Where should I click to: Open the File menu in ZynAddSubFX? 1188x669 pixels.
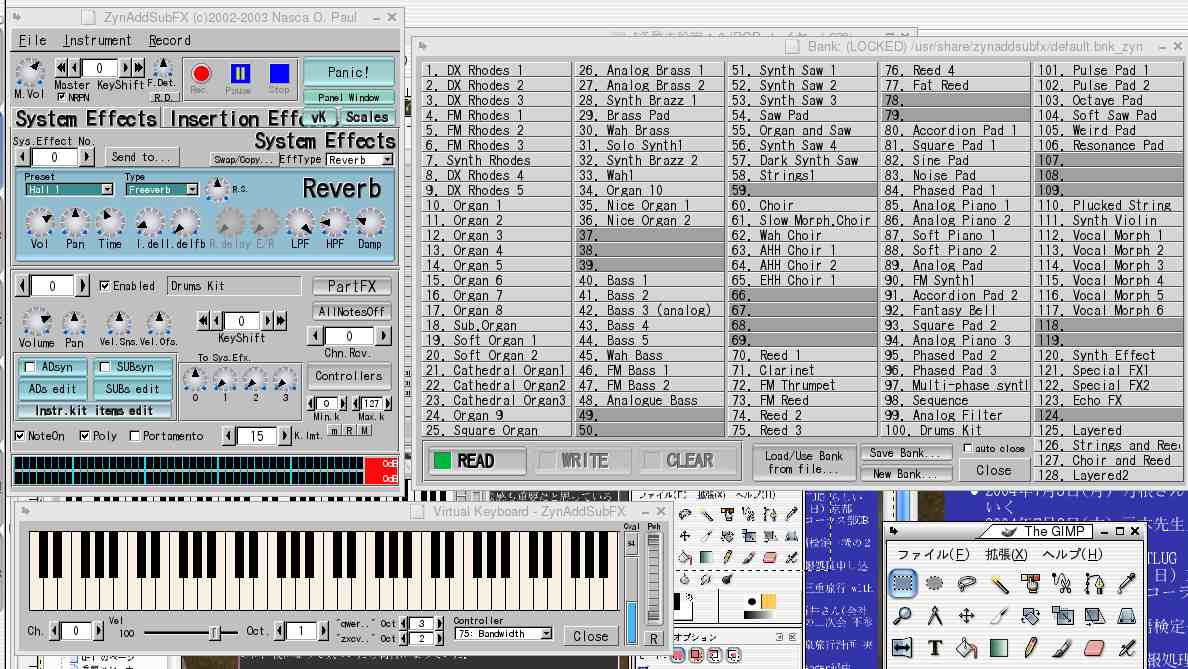pyautogui.click(x=33, y=40)
